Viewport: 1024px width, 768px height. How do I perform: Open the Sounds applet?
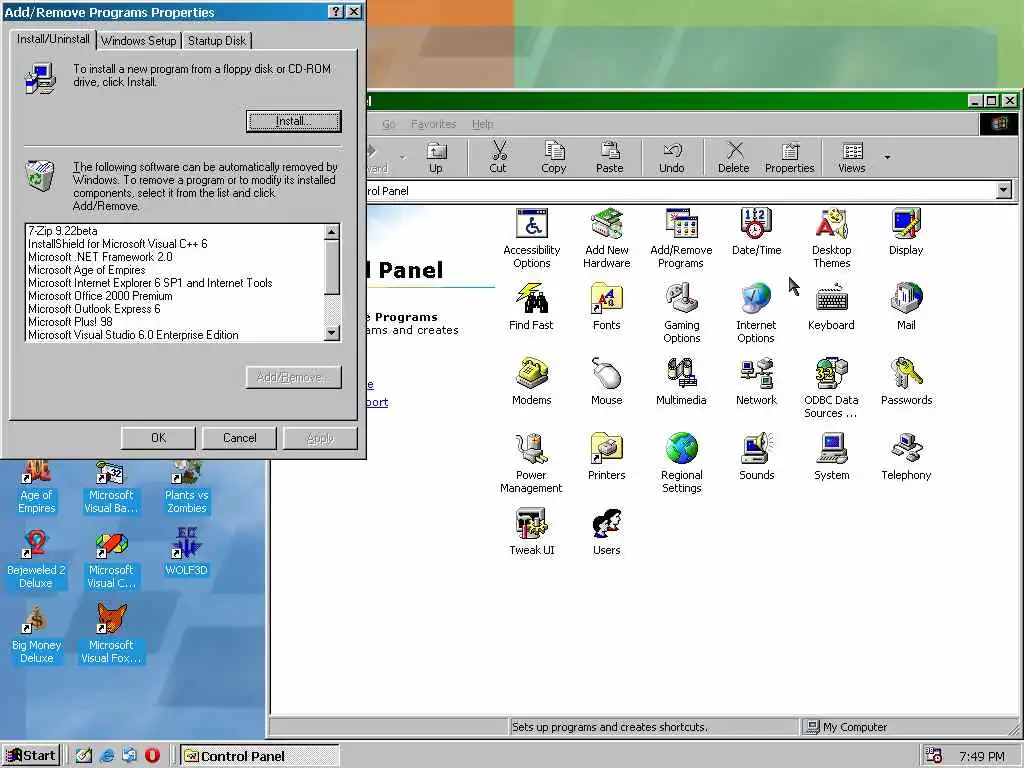tap(756, 457)
